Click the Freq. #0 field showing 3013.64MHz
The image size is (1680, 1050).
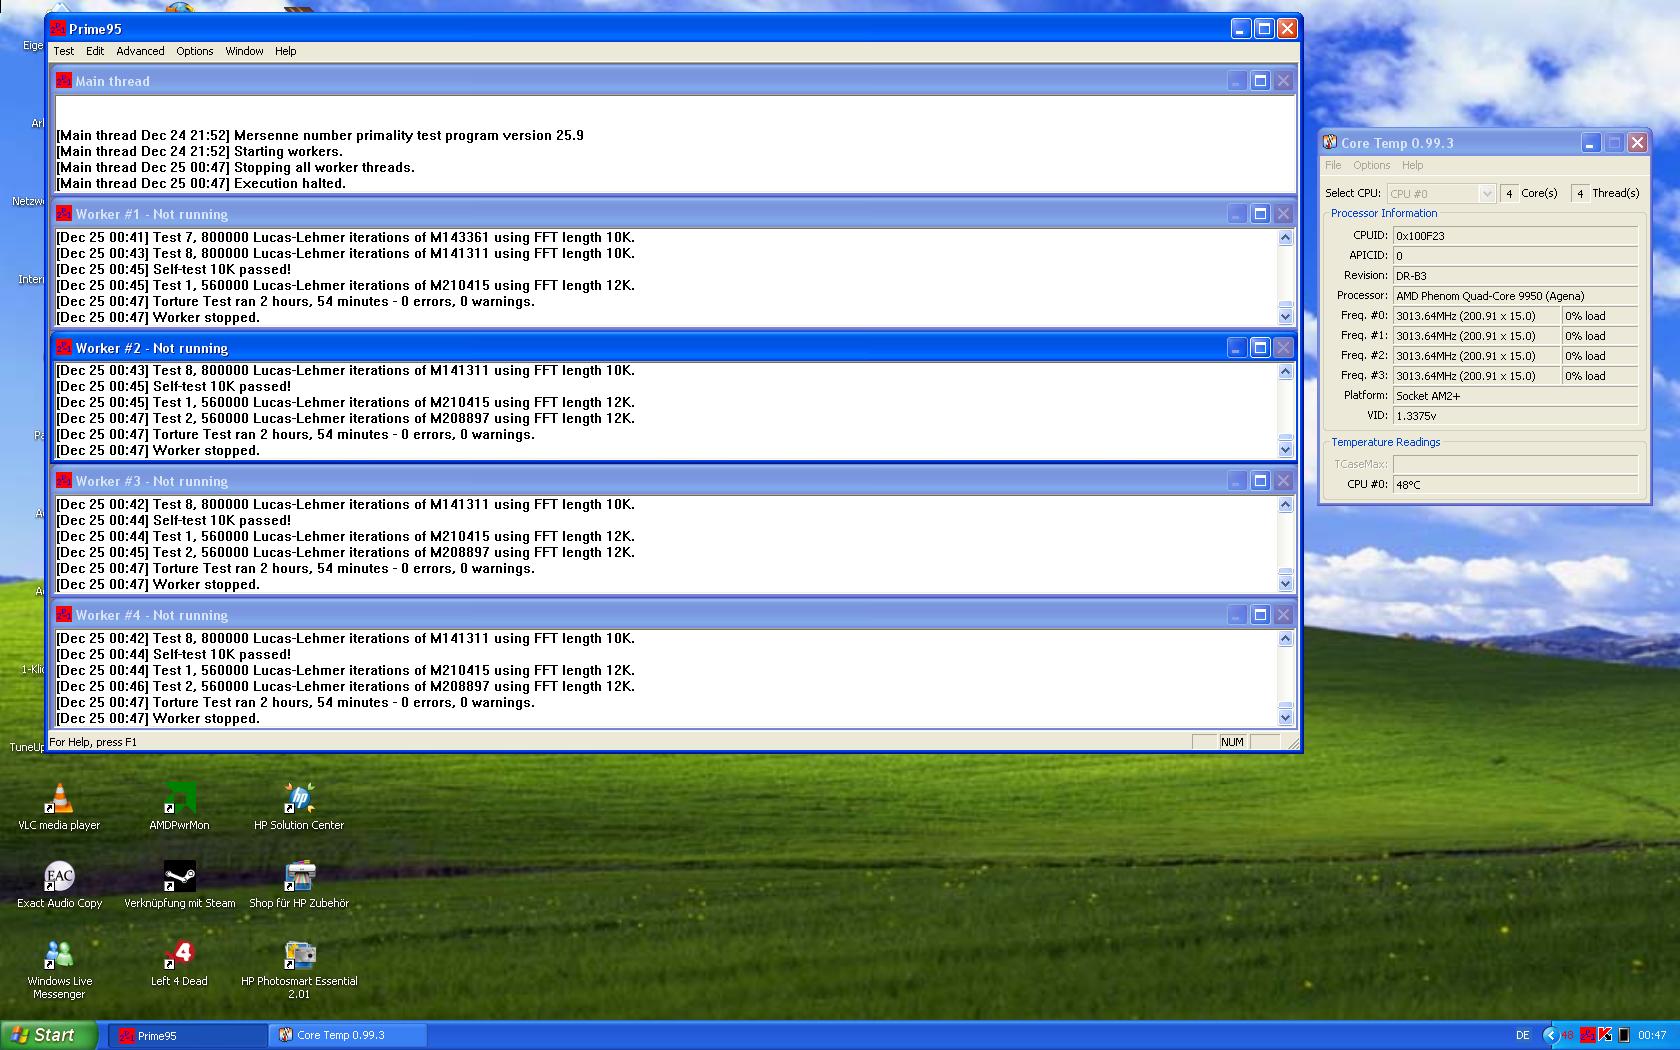click(1476, 316)
